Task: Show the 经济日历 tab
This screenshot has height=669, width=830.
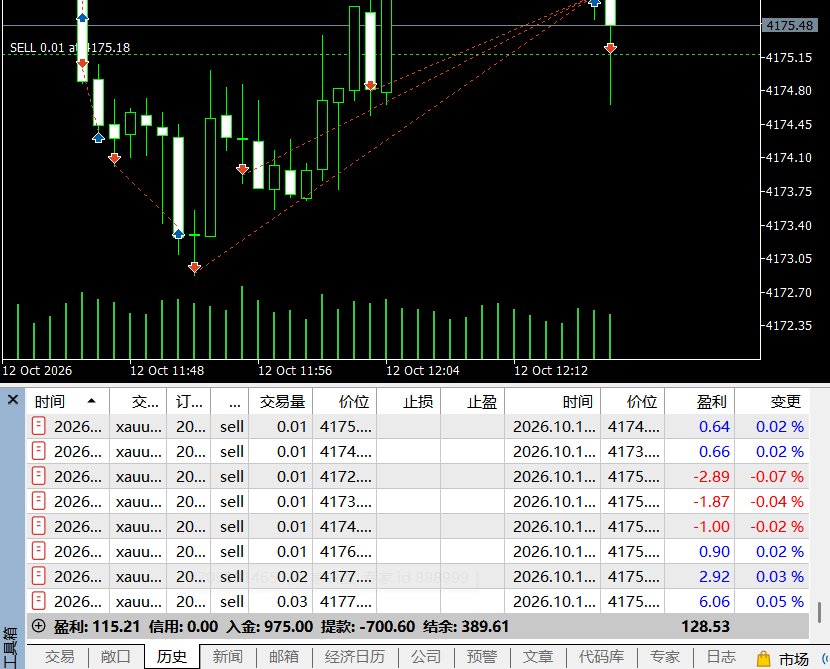Action: pos(355,657)
